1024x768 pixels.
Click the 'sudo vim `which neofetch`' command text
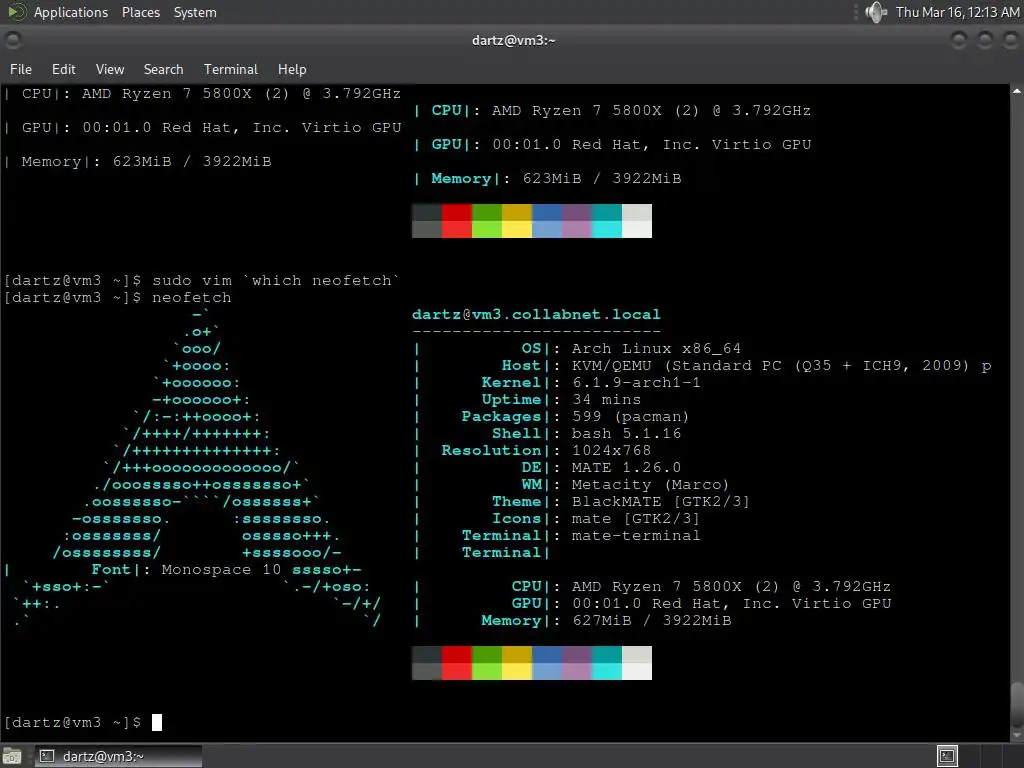(276, 281)
